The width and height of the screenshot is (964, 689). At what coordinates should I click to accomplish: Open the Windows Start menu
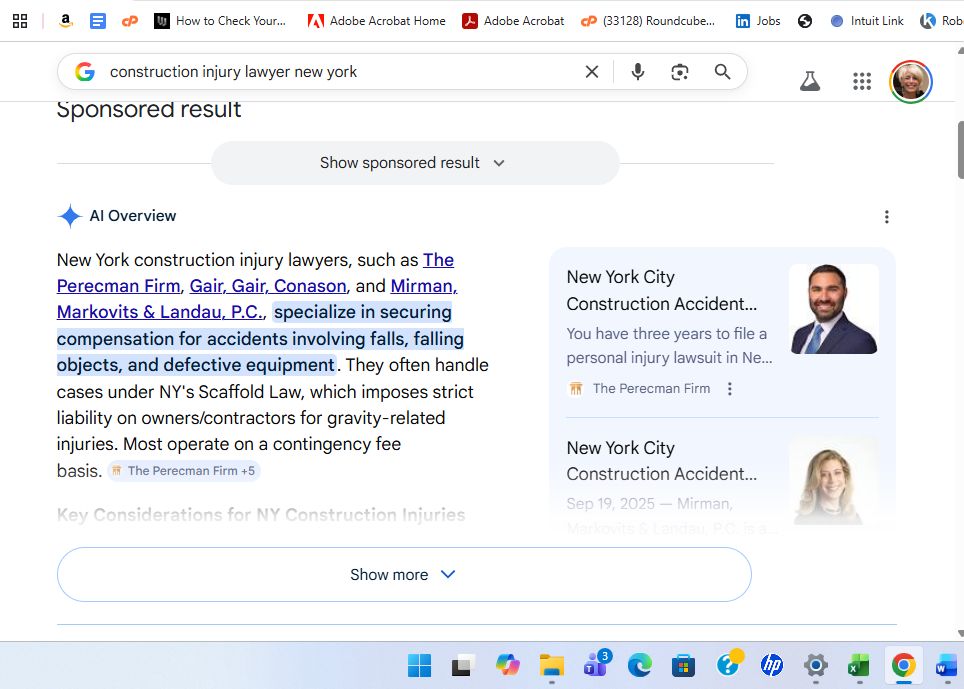(419, 665)
